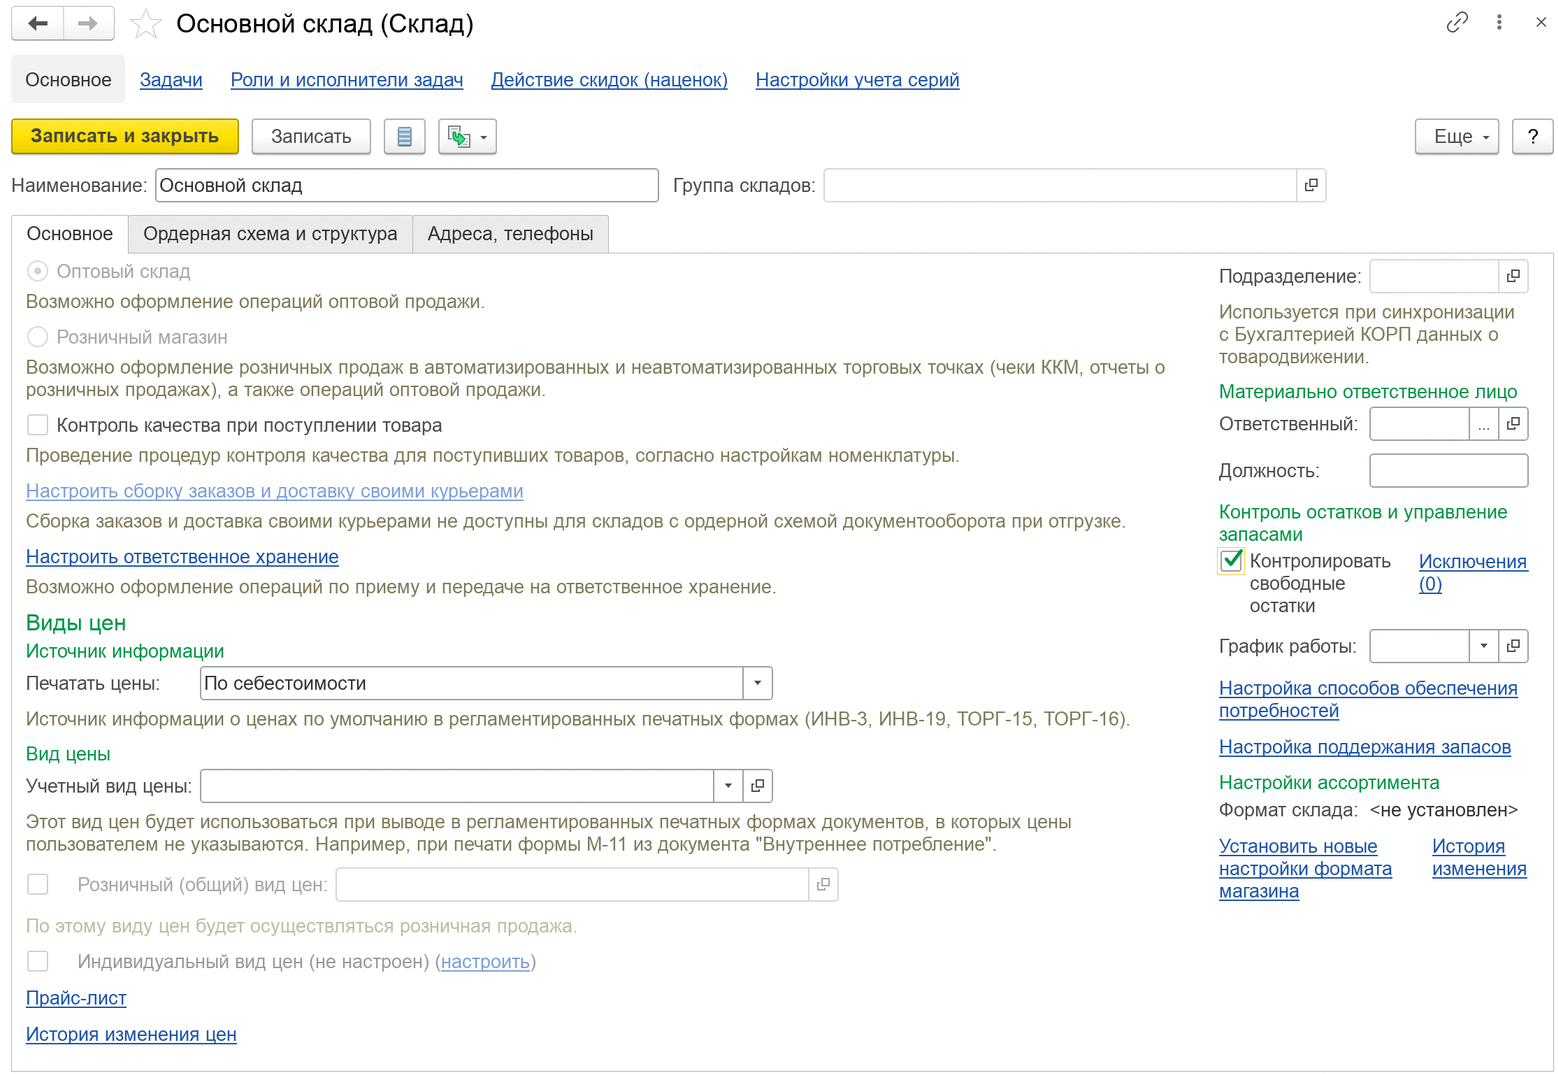1558x1074 pixels.
Task: Open Настроить ответственное хранение link
Action: [x=182, y=557]
